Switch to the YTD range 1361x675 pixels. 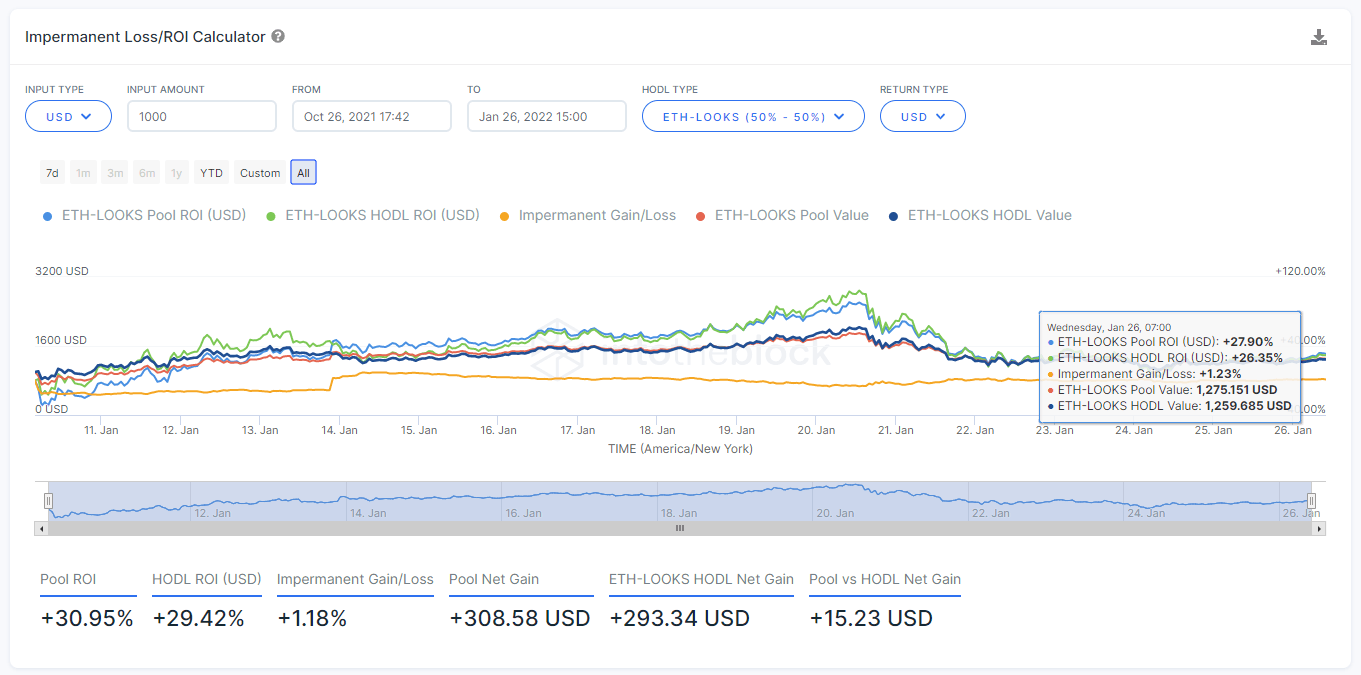[211, 172]
